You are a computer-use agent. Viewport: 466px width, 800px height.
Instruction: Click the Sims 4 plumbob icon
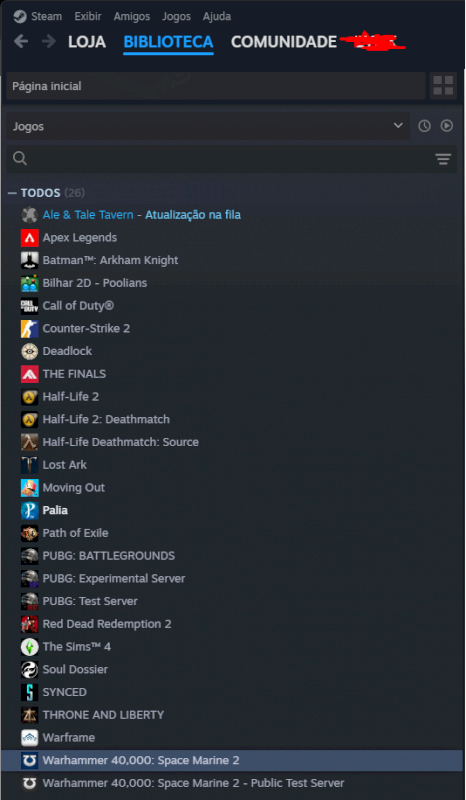point(30,647)
